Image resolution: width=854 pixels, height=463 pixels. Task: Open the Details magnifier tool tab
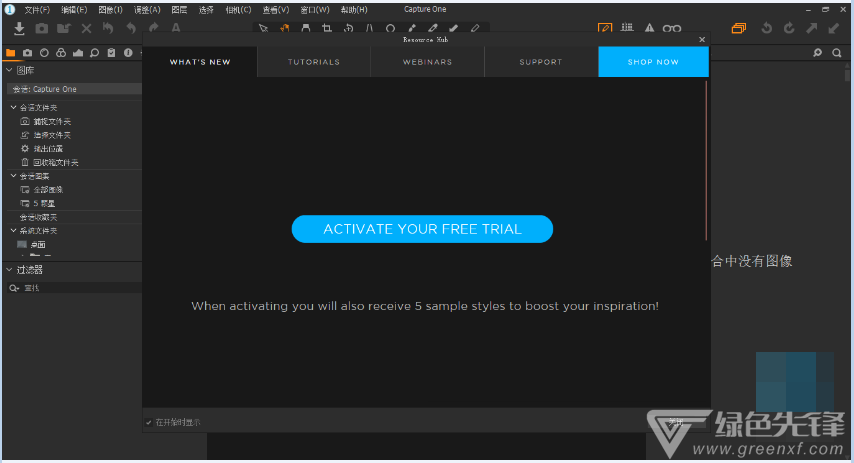pyautogui.click(x=95, y=53)
